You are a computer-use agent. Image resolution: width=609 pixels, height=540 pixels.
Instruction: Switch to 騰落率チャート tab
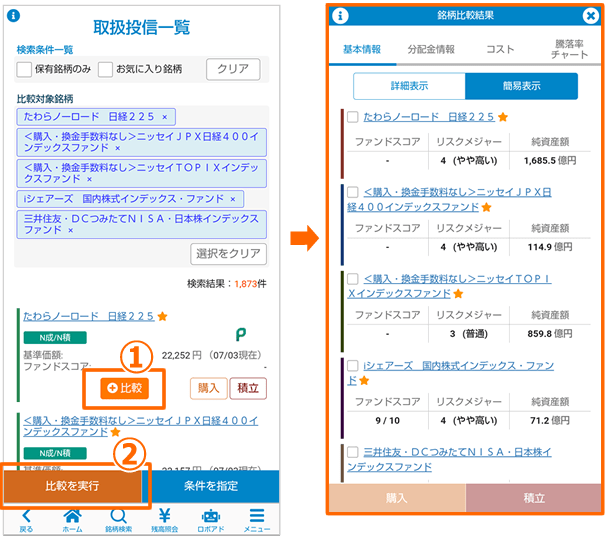(x=569, y=50)
